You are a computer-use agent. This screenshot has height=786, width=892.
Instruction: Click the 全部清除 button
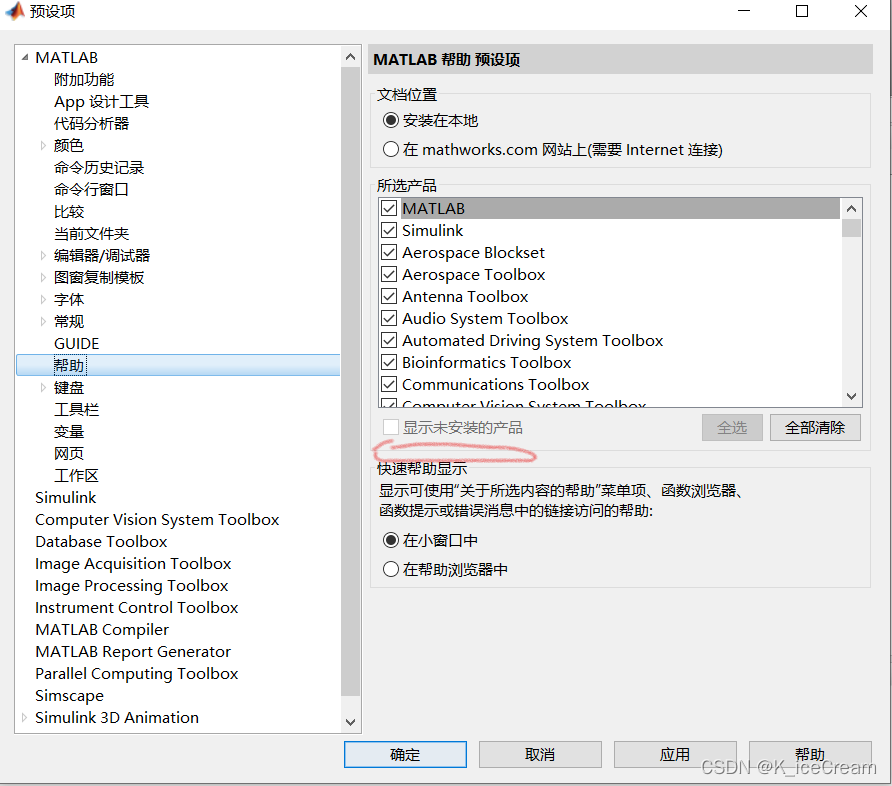pyautogui.click(x=815, y=427)
